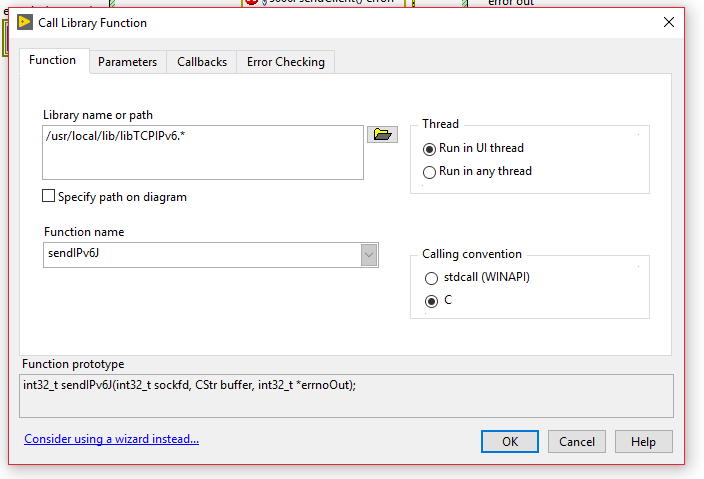Viewport: 704px width, 479px height.
Task: Close the Call Library Function dialog
Action: (x=668, y=22)
